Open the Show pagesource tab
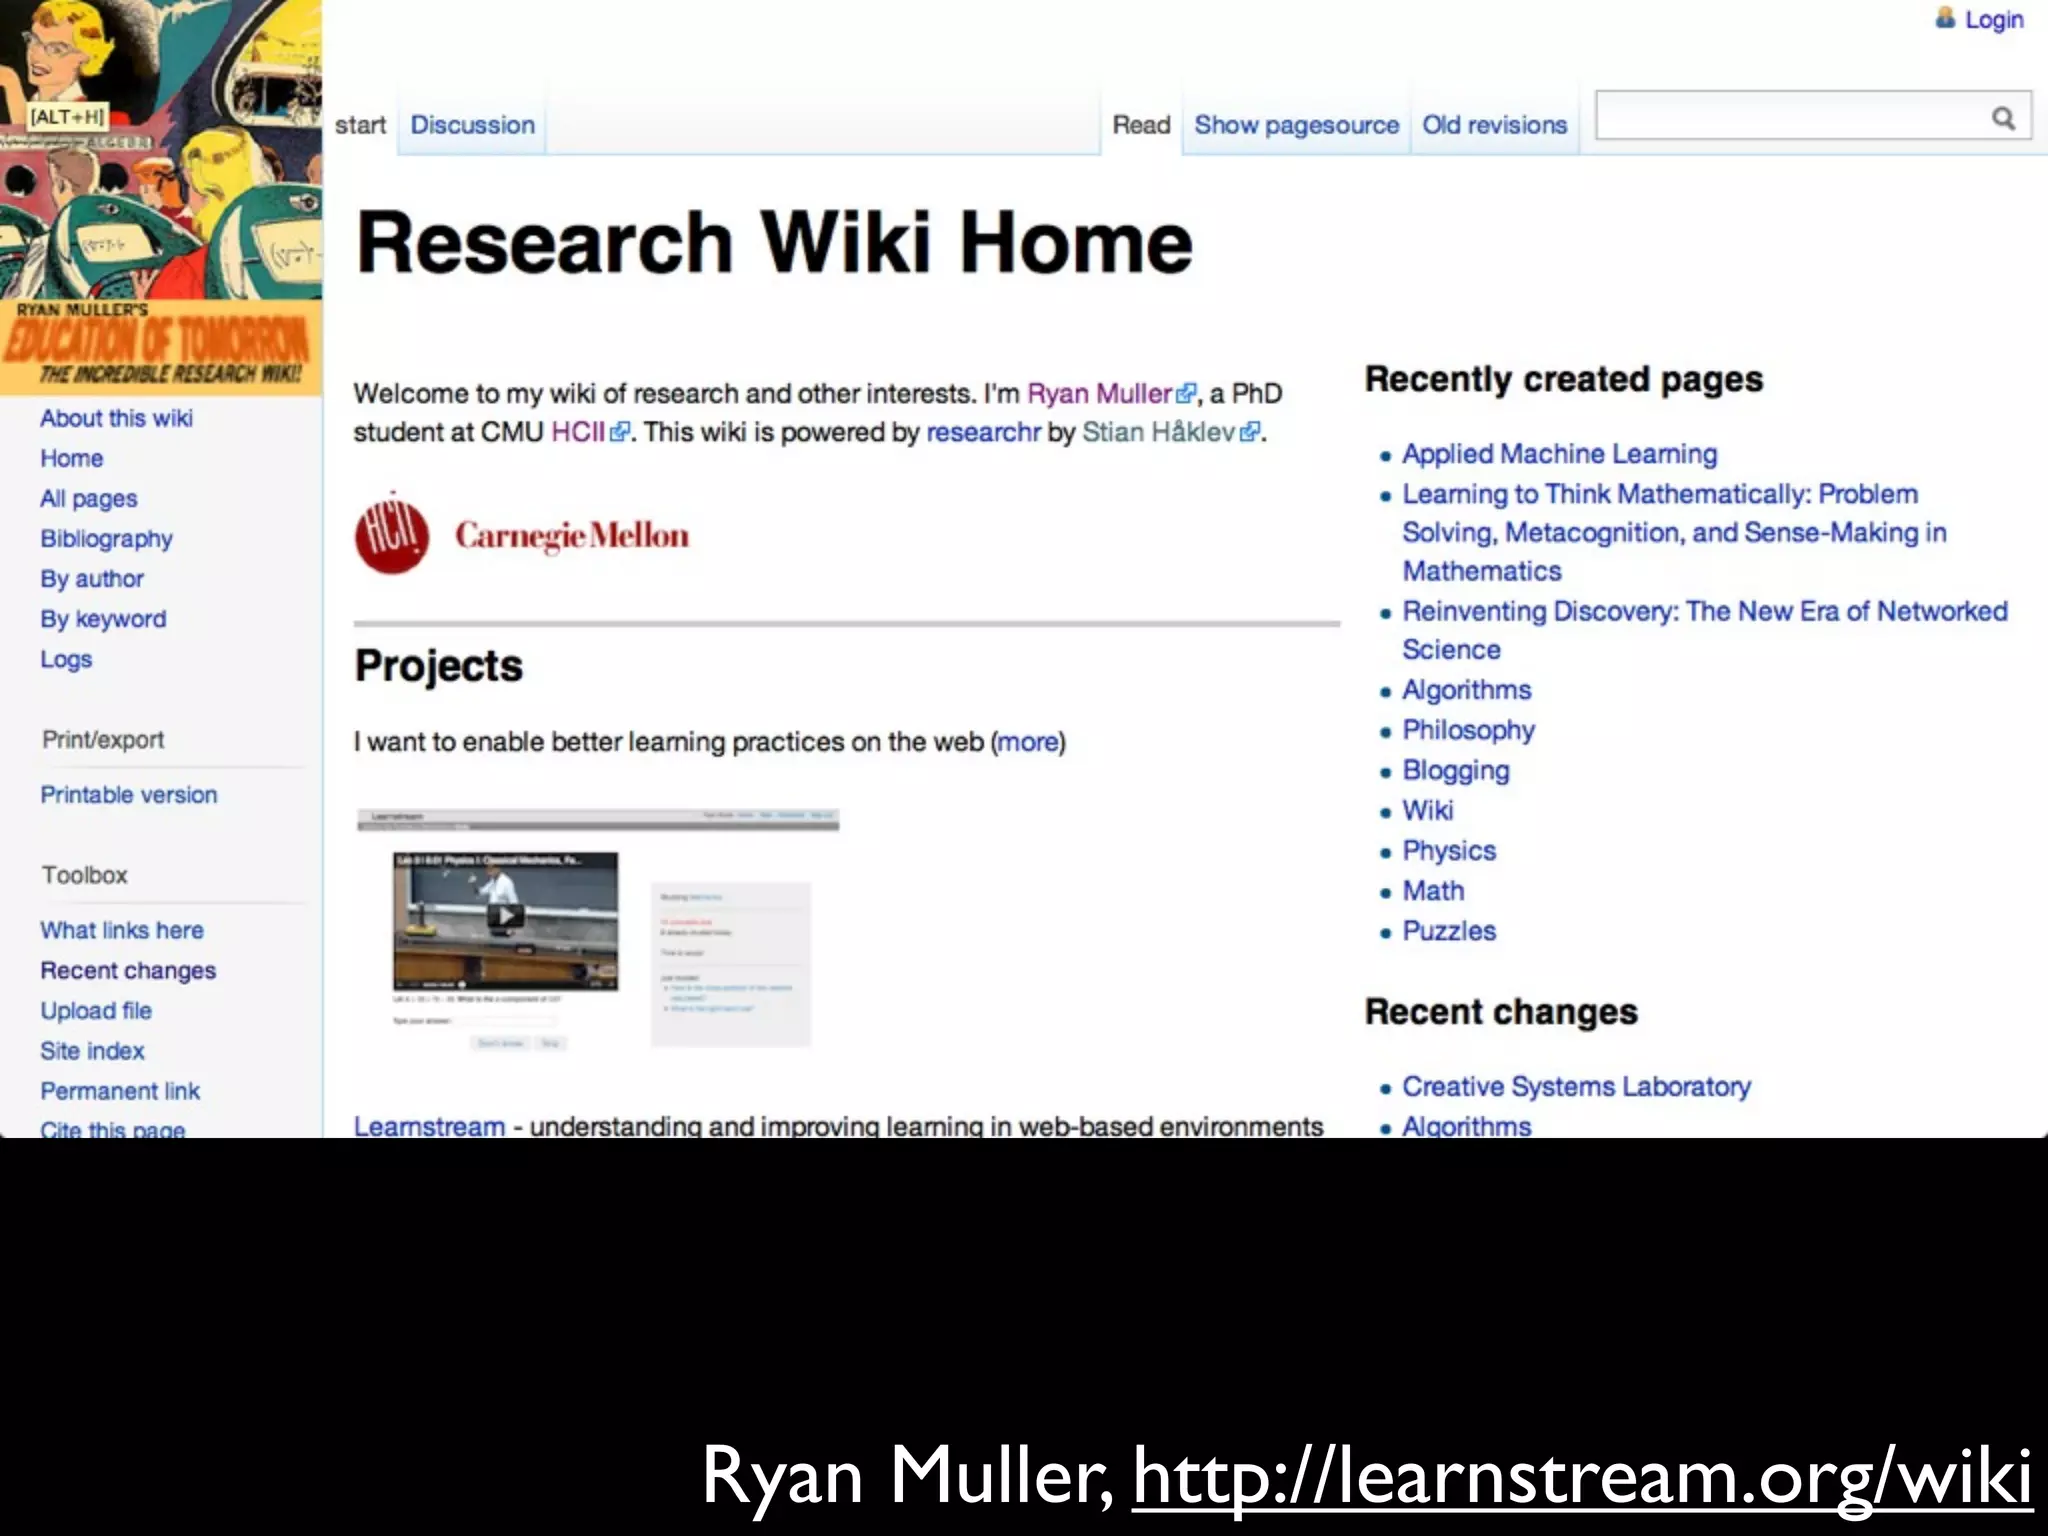2048x1536 pixels. pyautogui.click(x=1296, y=125)
